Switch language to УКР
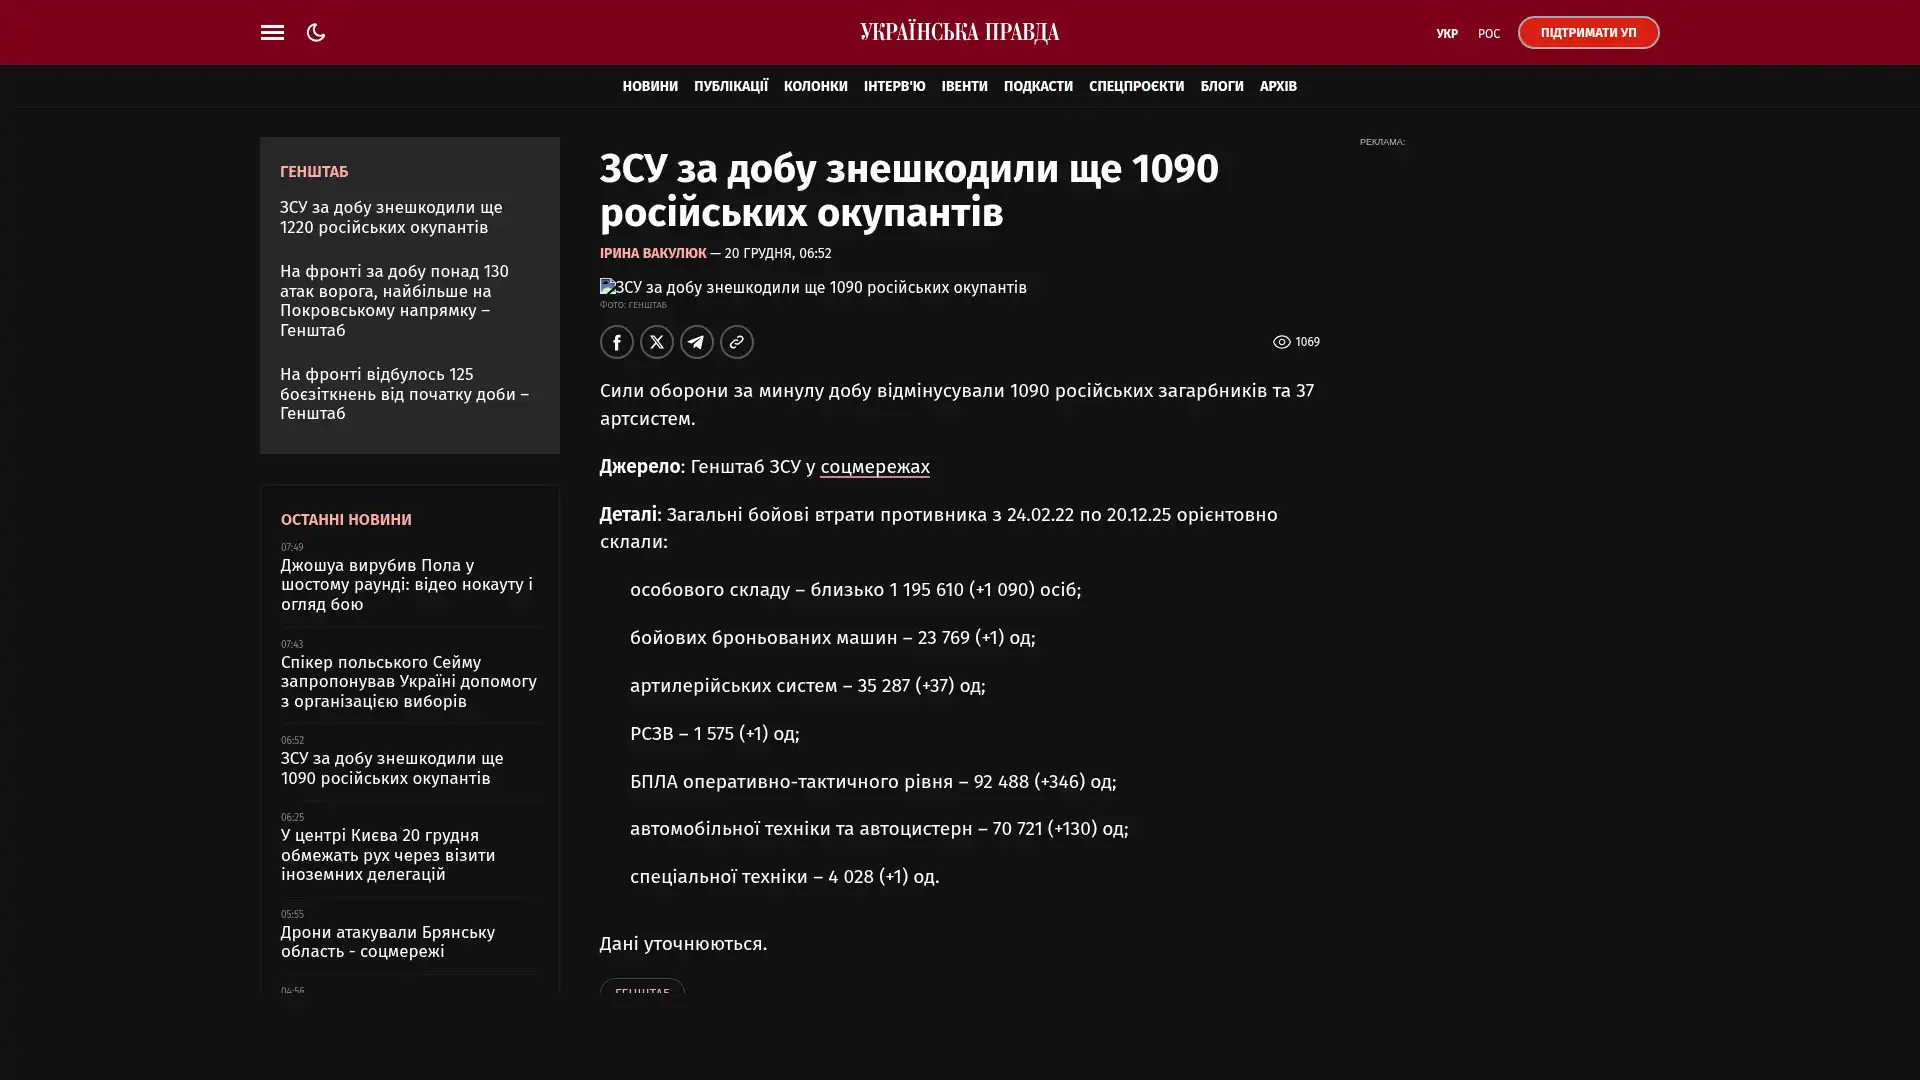 (1446, 34)
